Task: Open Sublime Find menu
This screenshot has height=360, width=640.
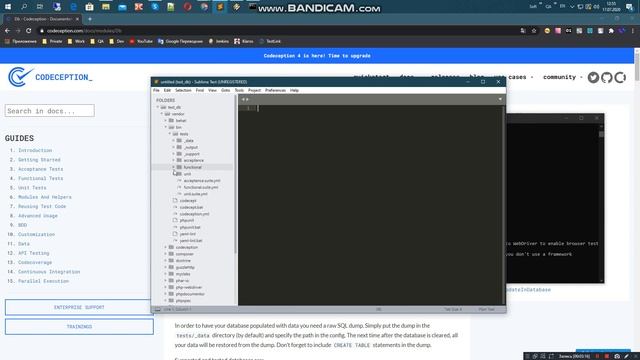Action: [200, 90]
